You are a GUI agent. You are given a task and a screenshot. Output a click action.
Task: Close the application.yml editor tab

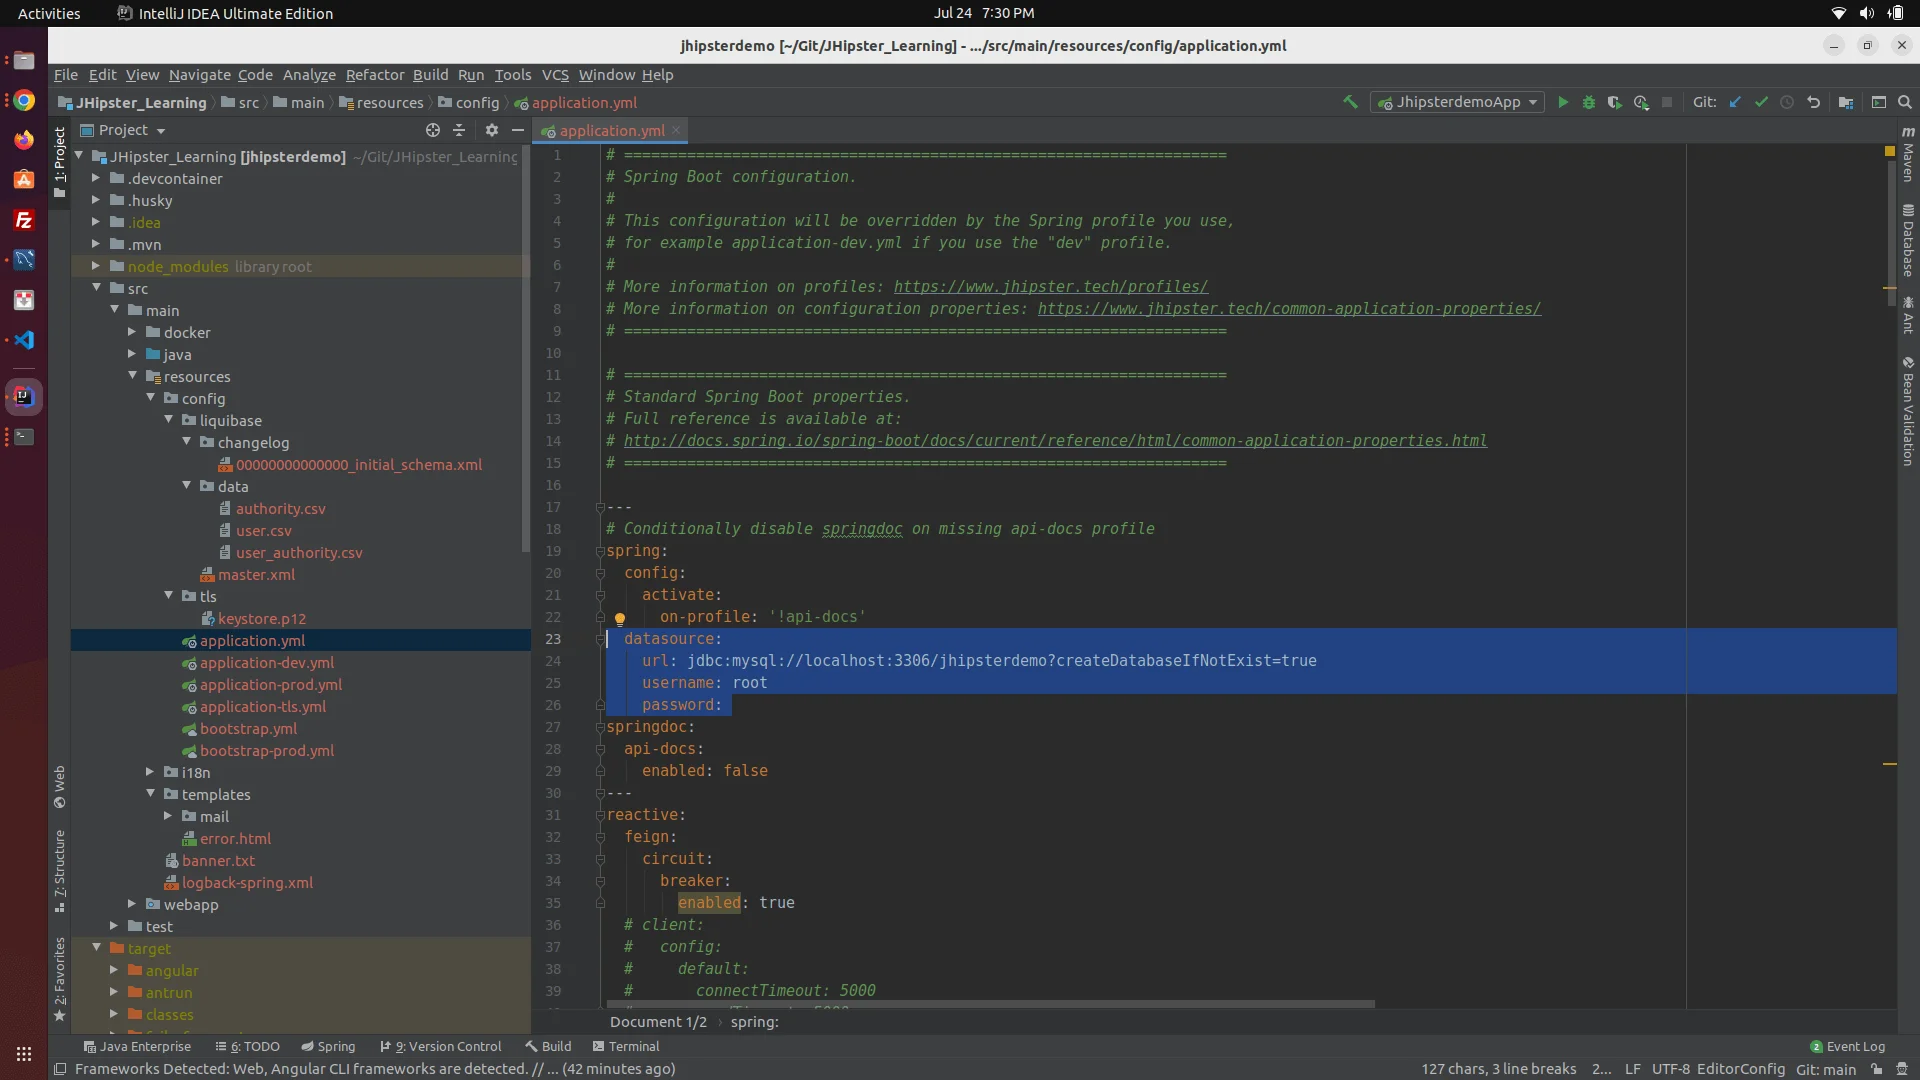point(676,130)
